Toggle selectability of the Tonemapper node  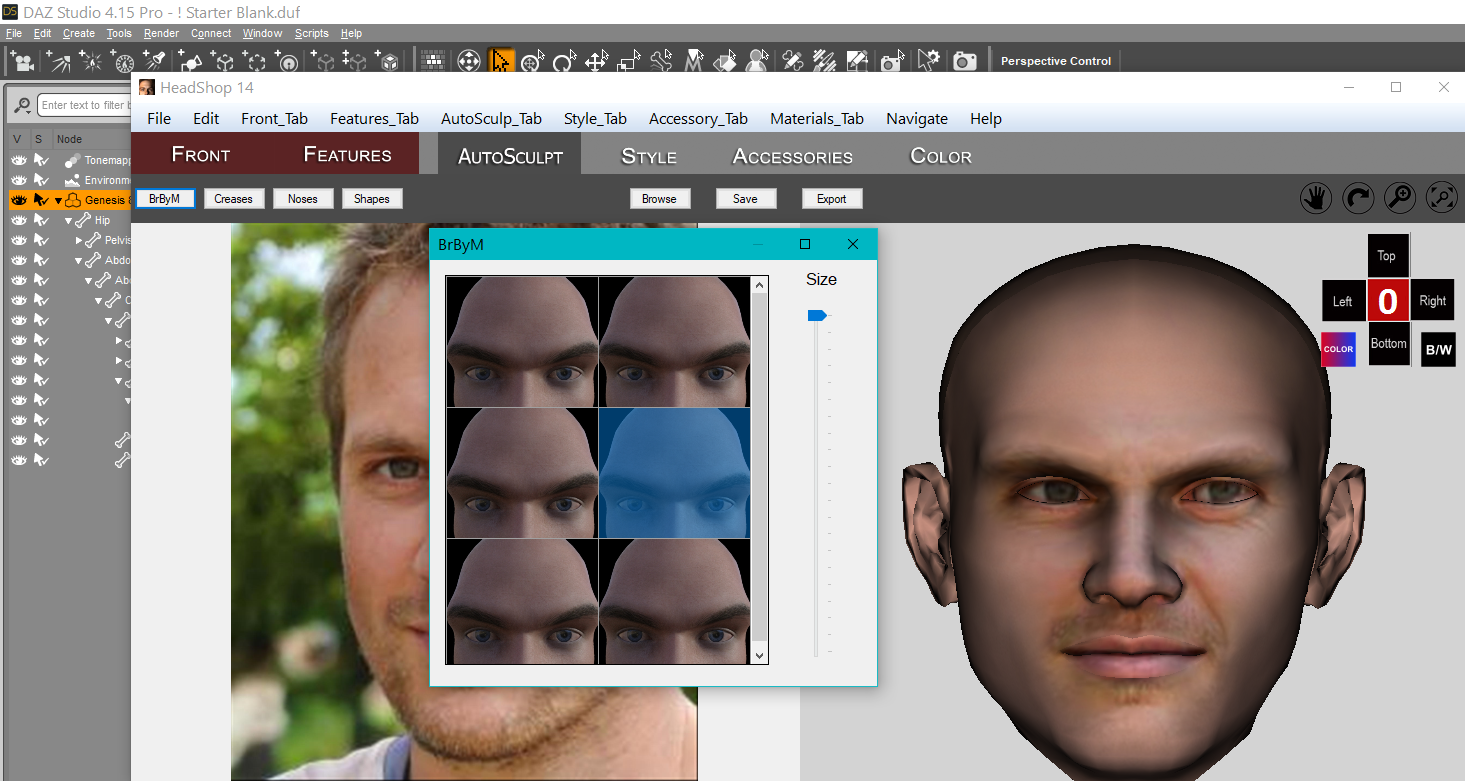pyautogui.click(x=41, y=160)
